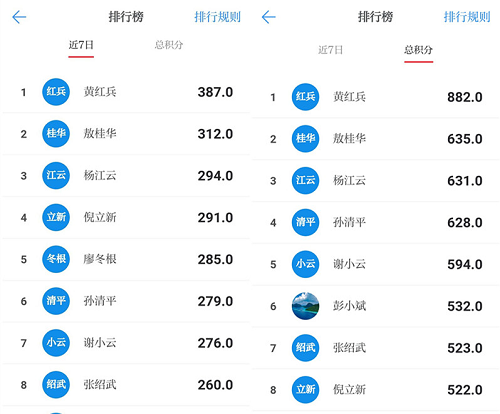Click the score 594.0

tap(465, 265)
